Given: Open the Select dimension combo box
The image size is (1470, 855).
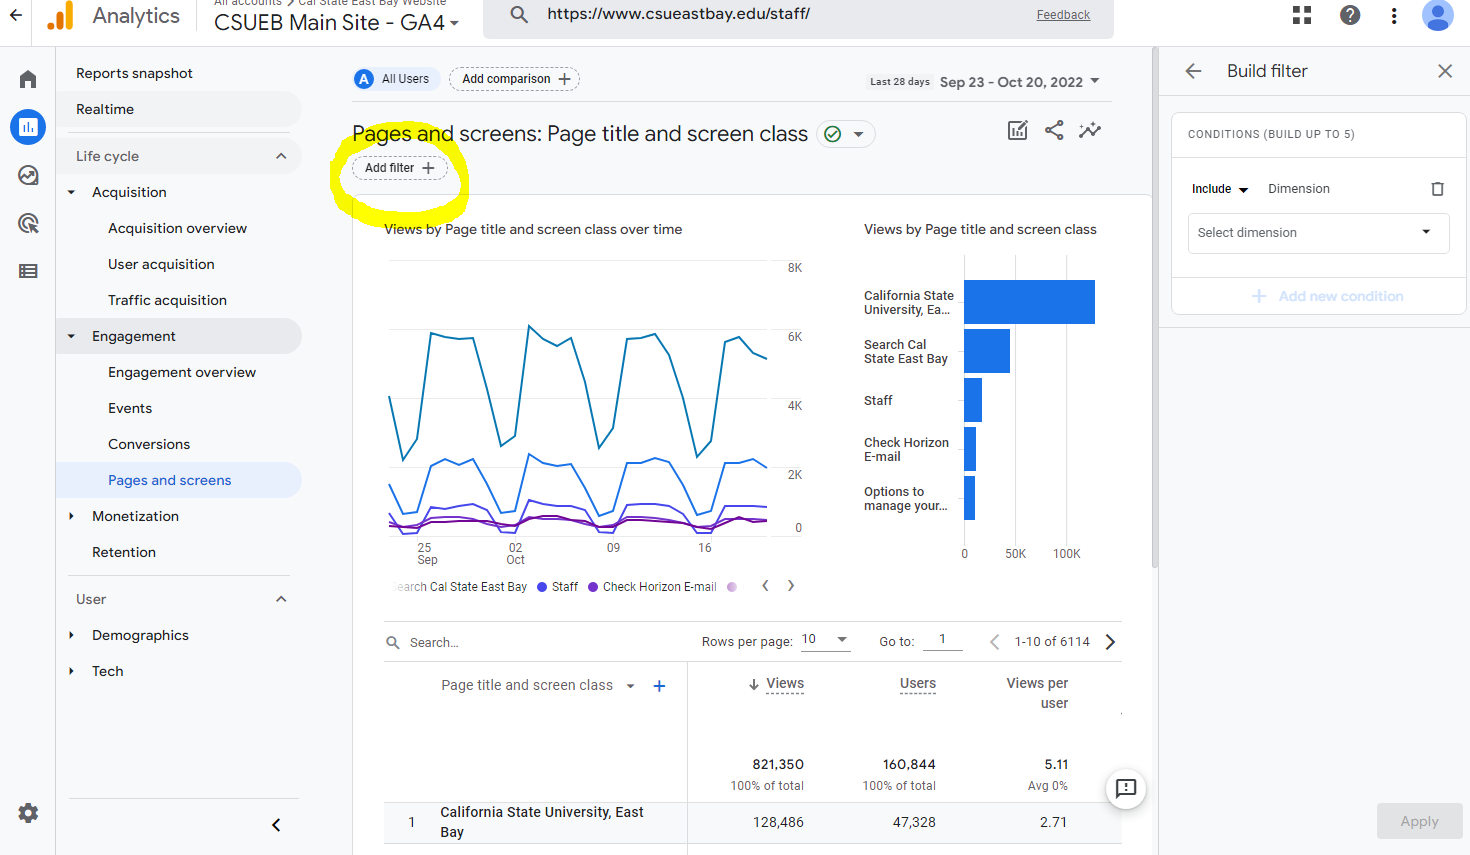Looking at the screenshot, I should (1318, 232).
